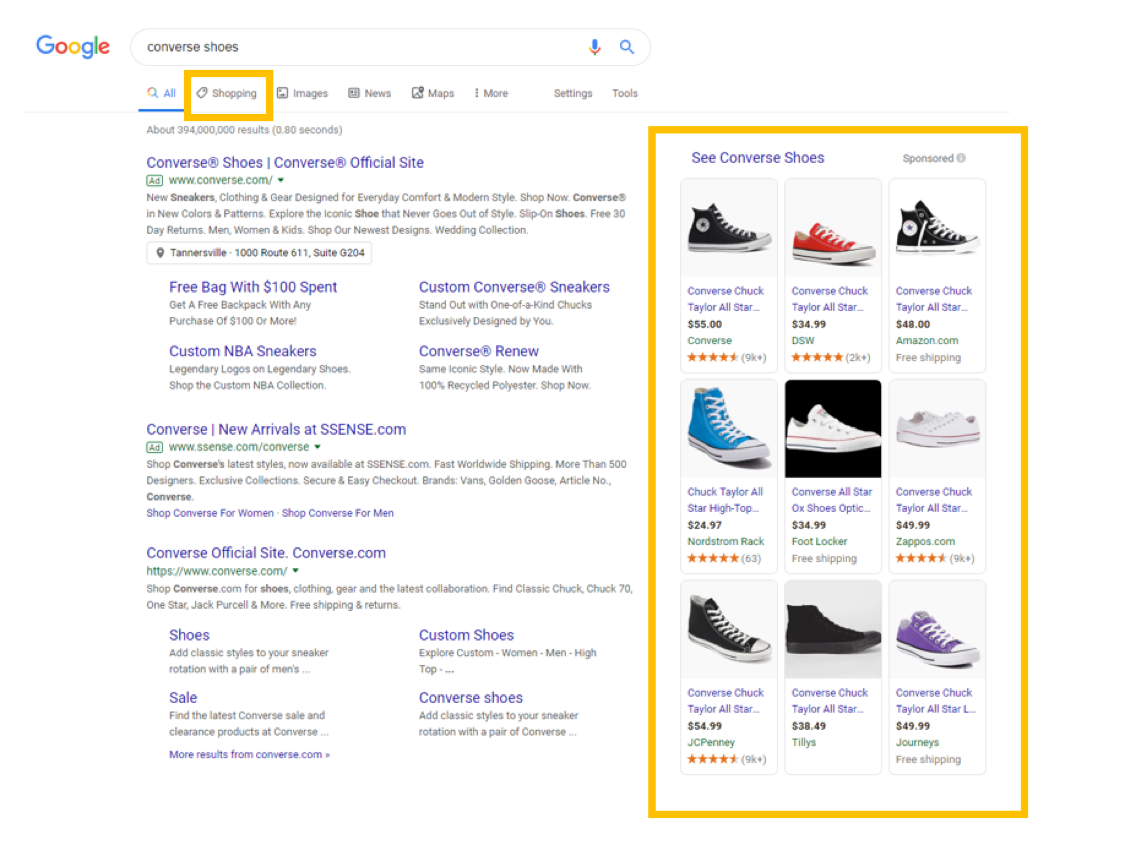This screenshot has width=1125, height=854.
Task: Click the Sponsored info icon
Action: coord(961,158)
